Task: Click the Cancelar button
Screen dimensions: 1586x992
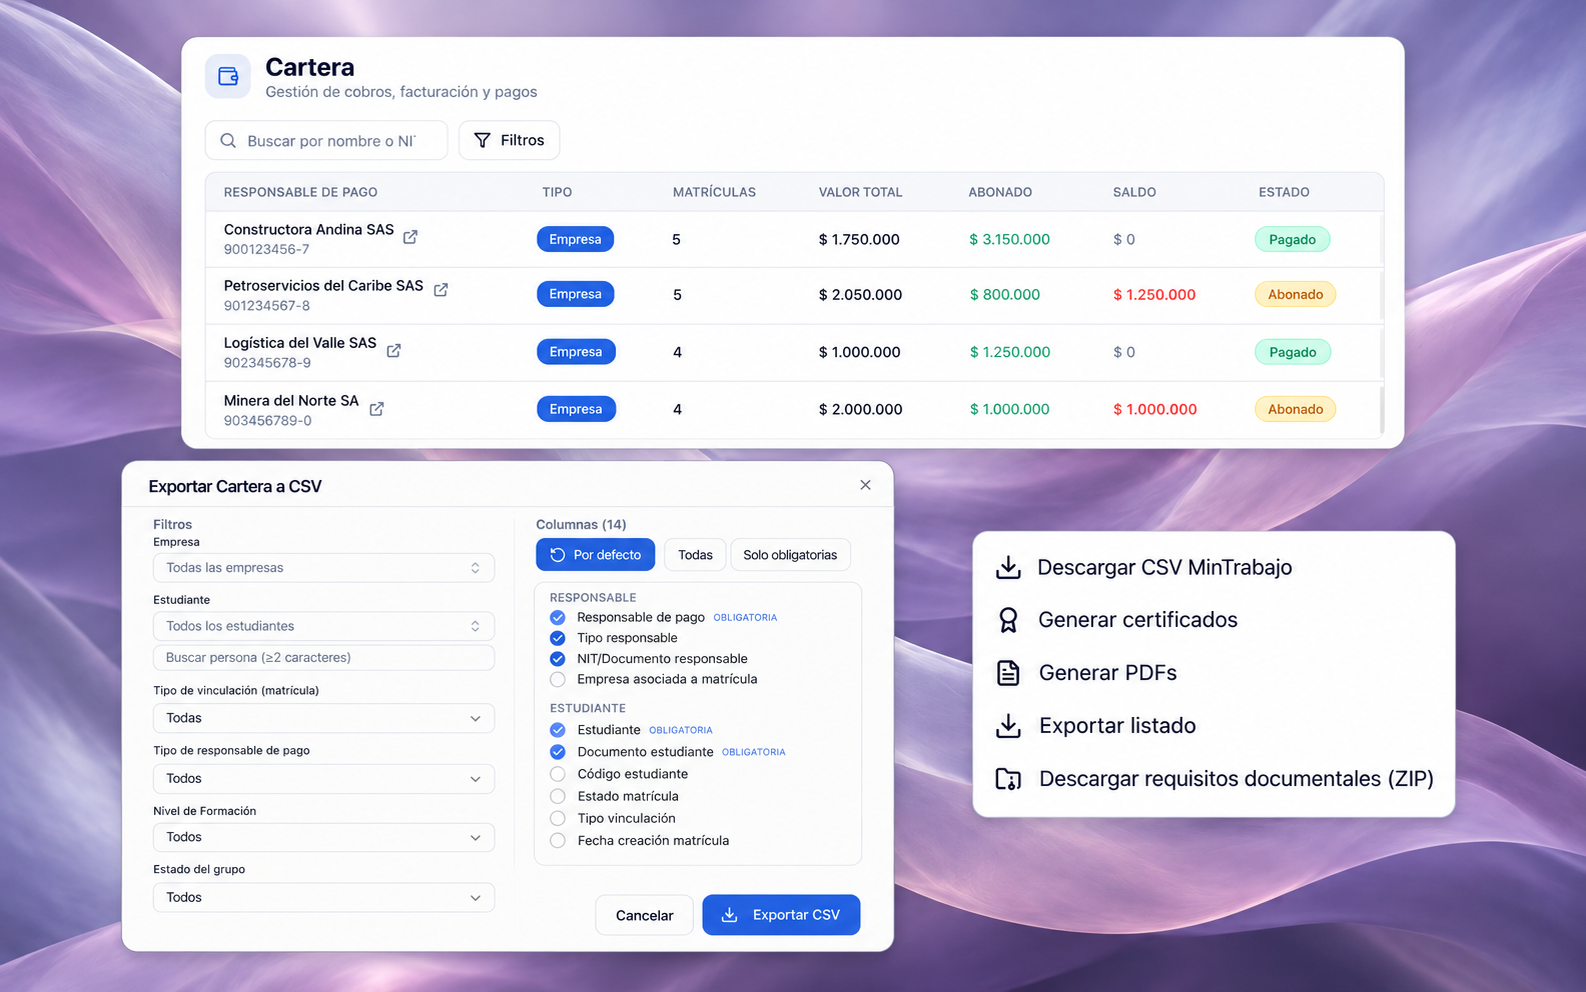Action: point(644,915)
